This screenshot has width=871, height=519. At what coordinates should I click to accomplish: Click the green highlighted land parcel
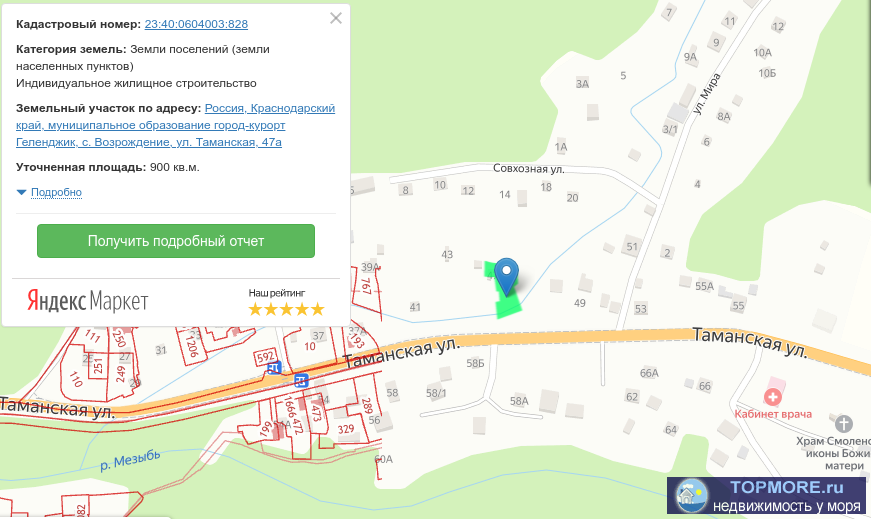(508, 302)
